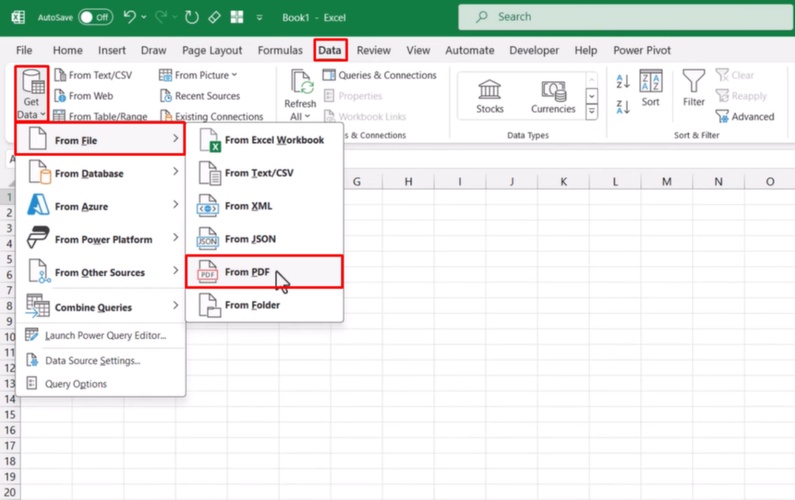Screen dimensions: 795x500
Task: Switch to the View tab
Action: coord(418,50)
